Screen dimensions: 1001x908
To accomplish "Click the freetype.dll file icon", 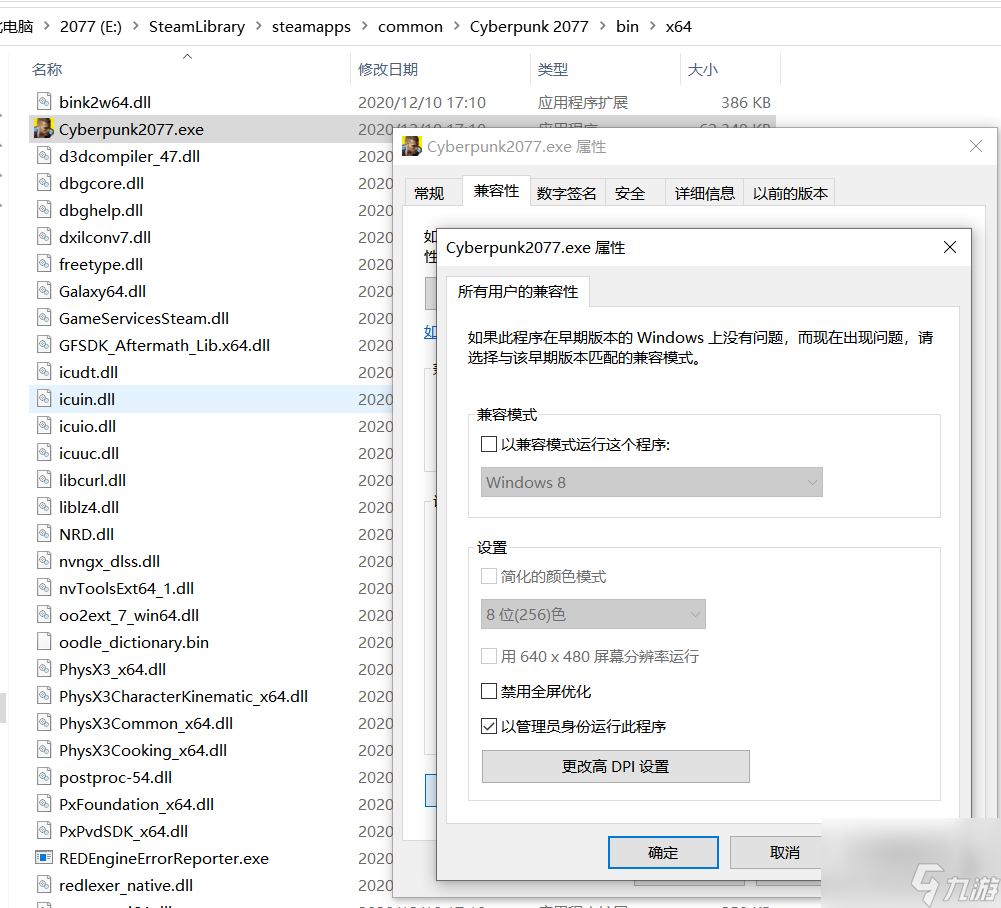I will tap(44, 264).
